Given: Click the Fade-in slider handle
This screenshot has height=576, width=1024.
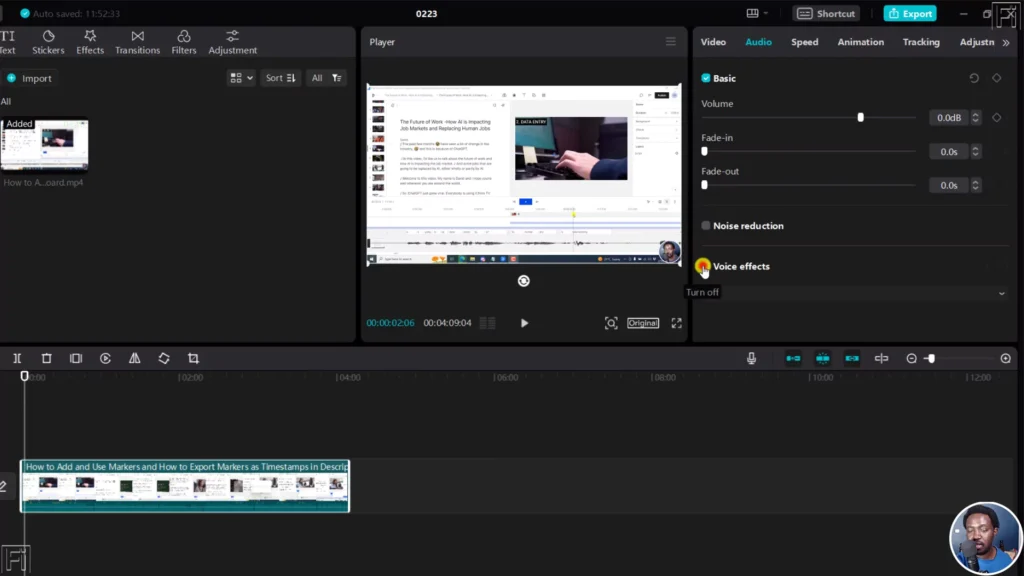Looking at the screenshot, I should click(x=704, y=152).
